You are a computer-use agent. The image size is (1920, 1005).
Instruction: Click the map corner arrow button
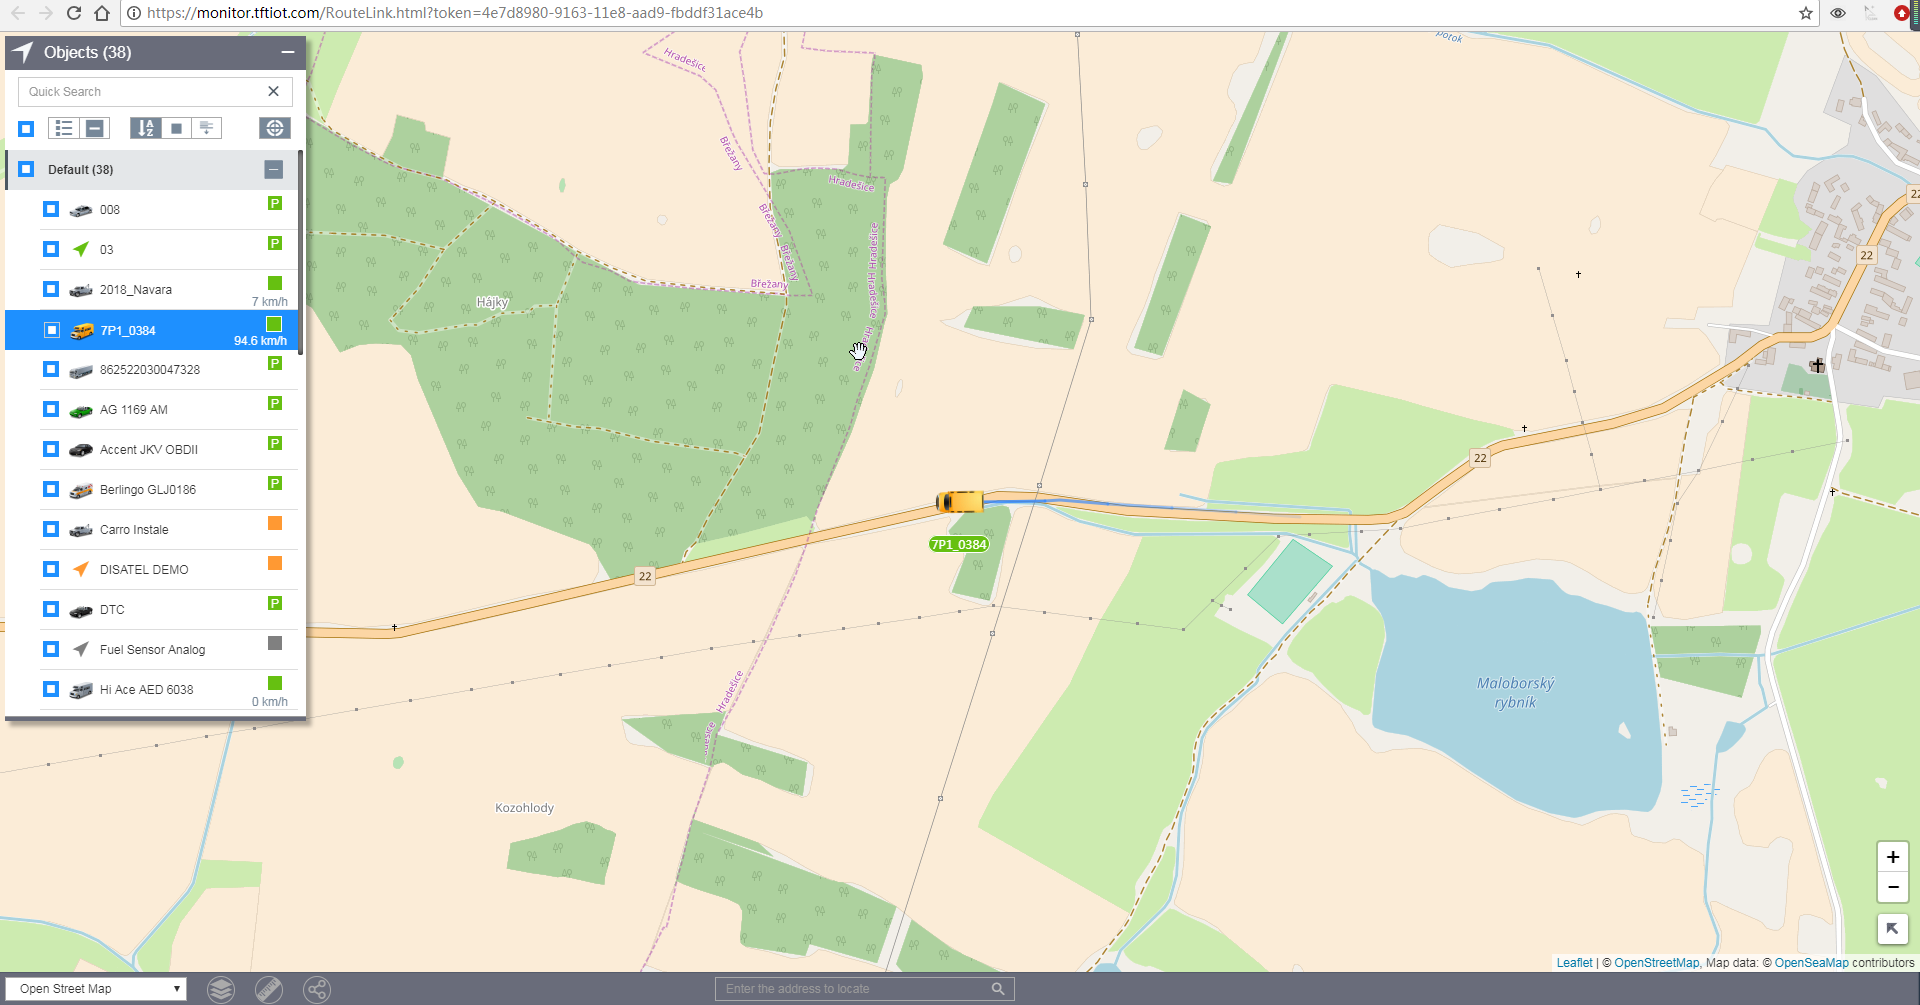1892,929
